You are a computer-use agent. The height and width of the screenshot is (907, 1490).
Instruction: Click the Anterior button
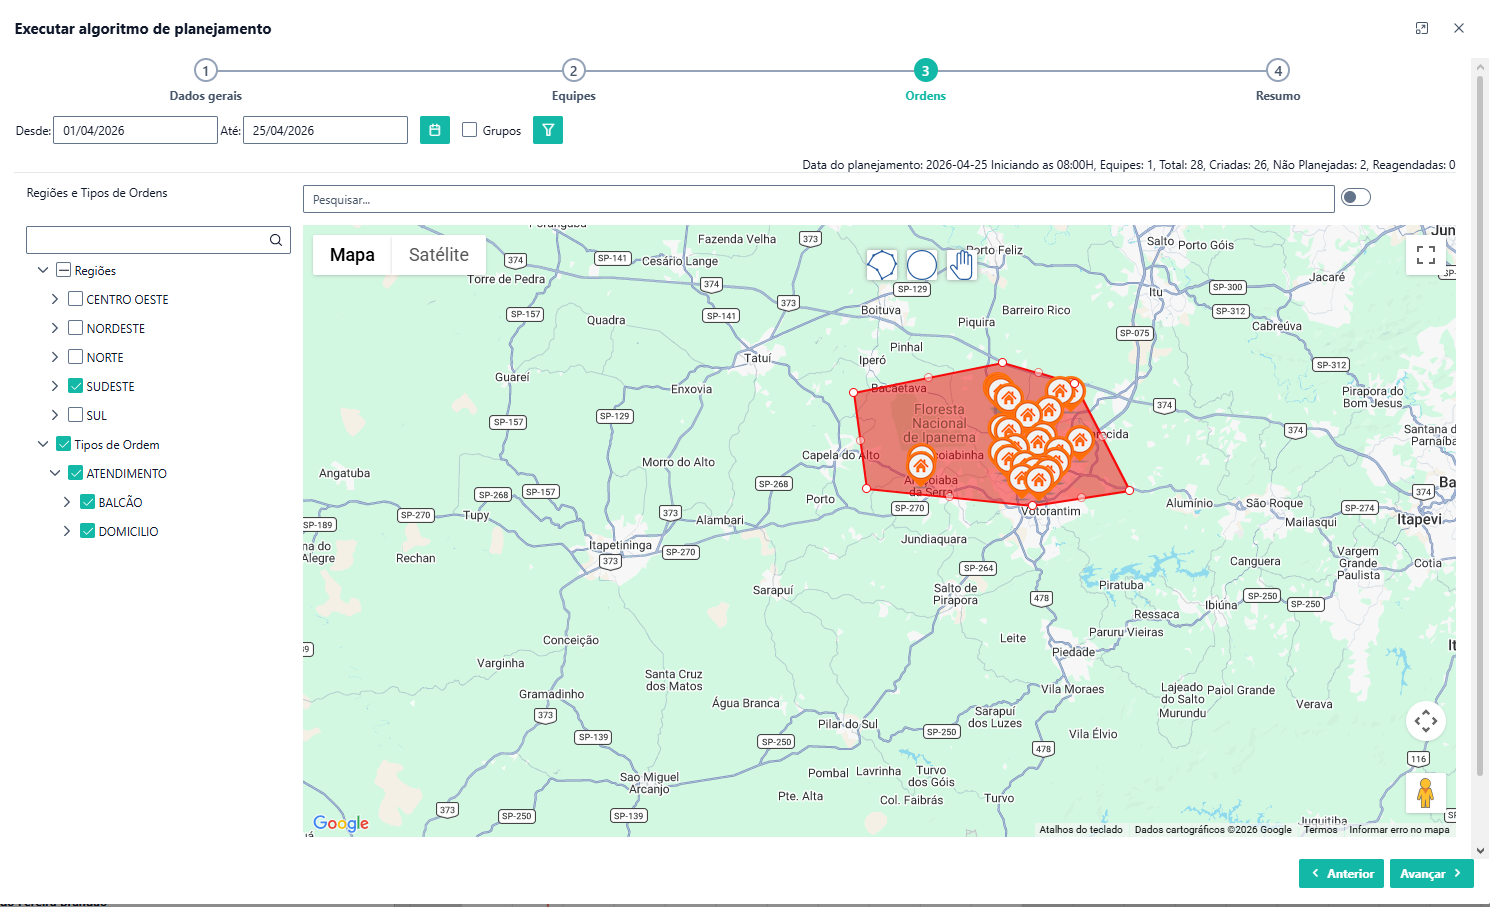[1341, 873]
